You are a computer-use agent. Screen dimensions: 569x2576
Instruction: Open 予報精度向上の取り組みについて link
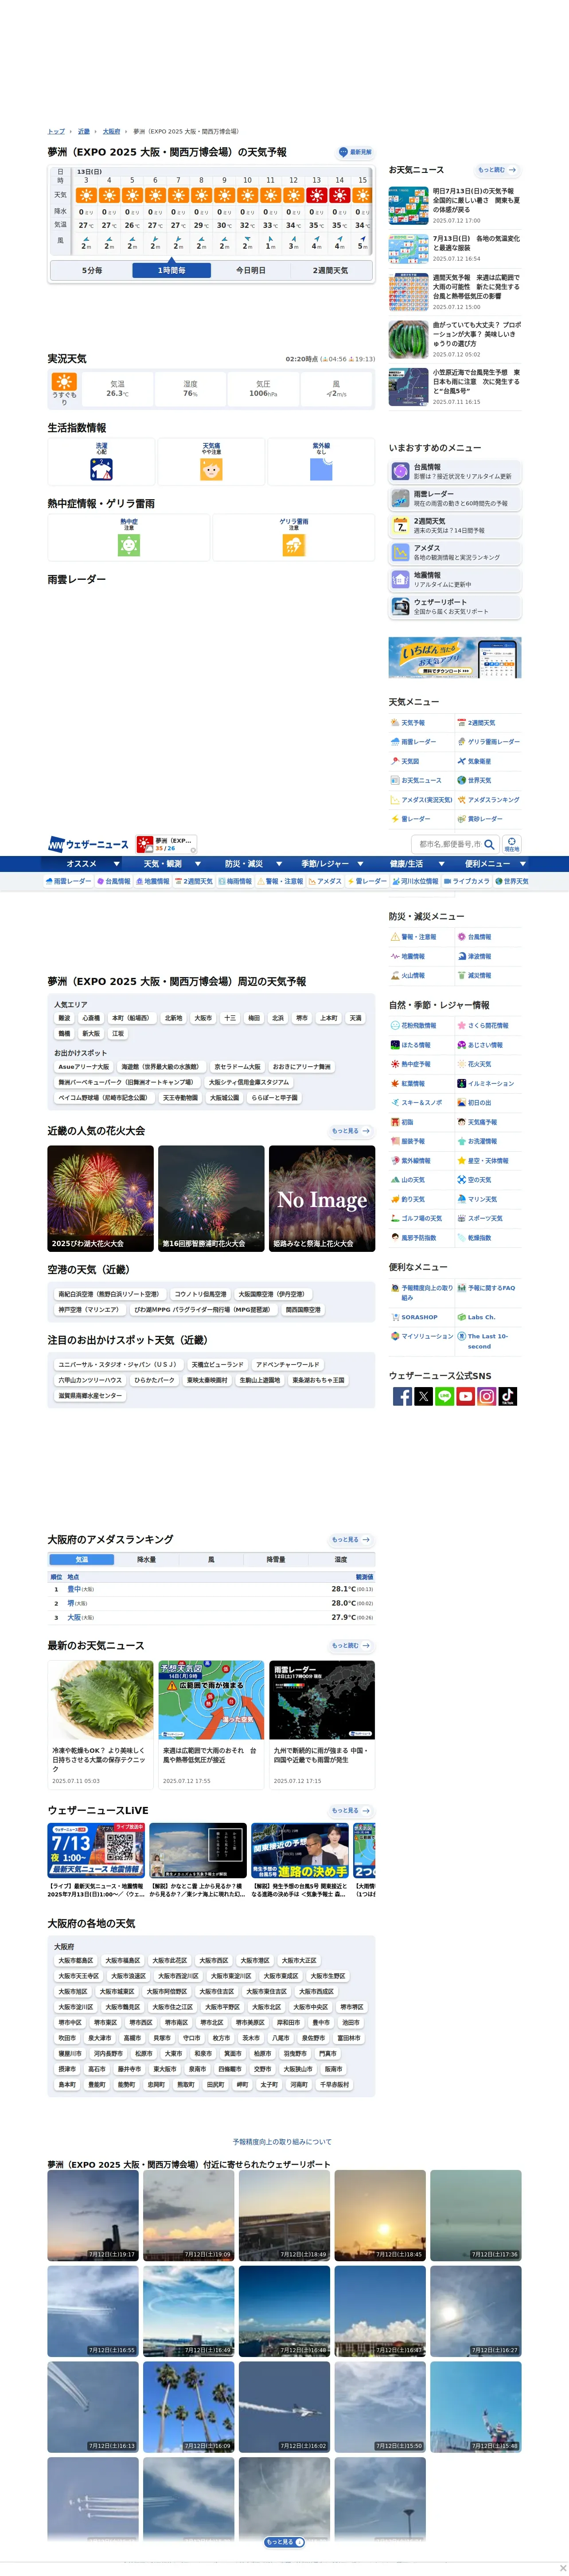282,2142
